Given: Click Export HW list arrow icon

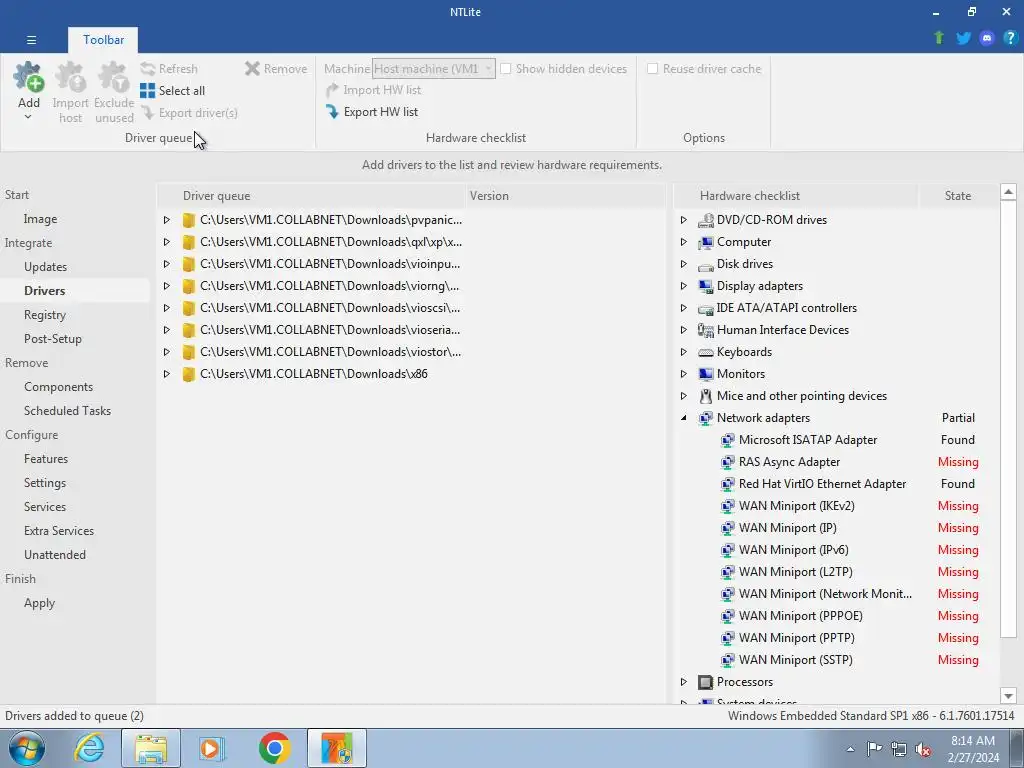Looking at the screenshot, I should point(332,112).
